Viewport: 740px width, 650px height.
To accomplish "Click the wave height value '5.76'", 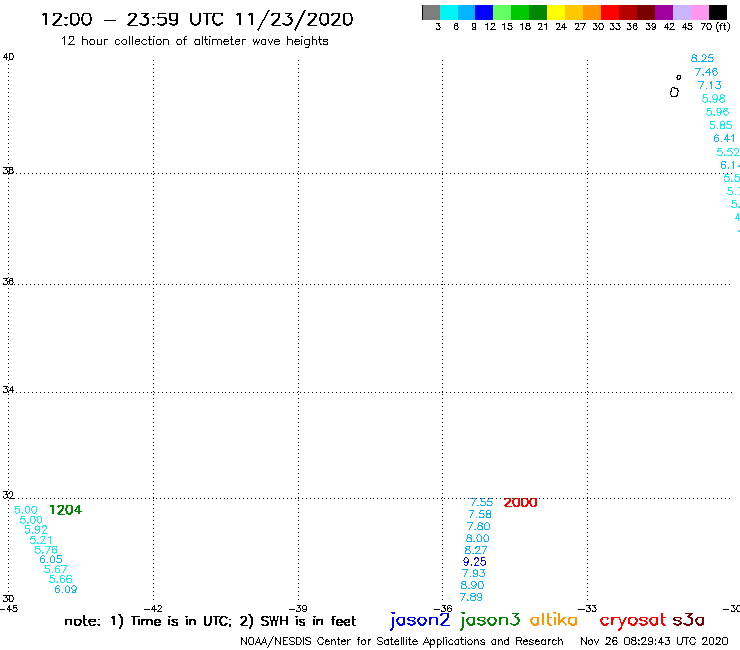I will [x=46, y=550].
